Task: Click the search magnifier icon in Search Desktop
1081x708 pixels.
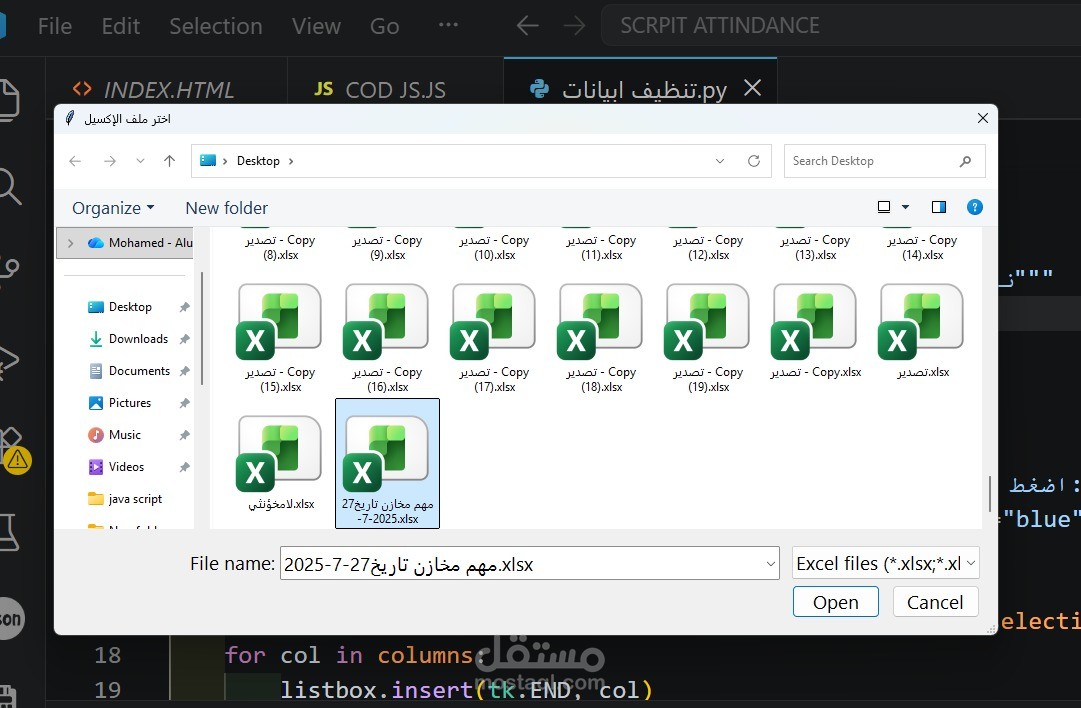Action: tap(965, 161)
